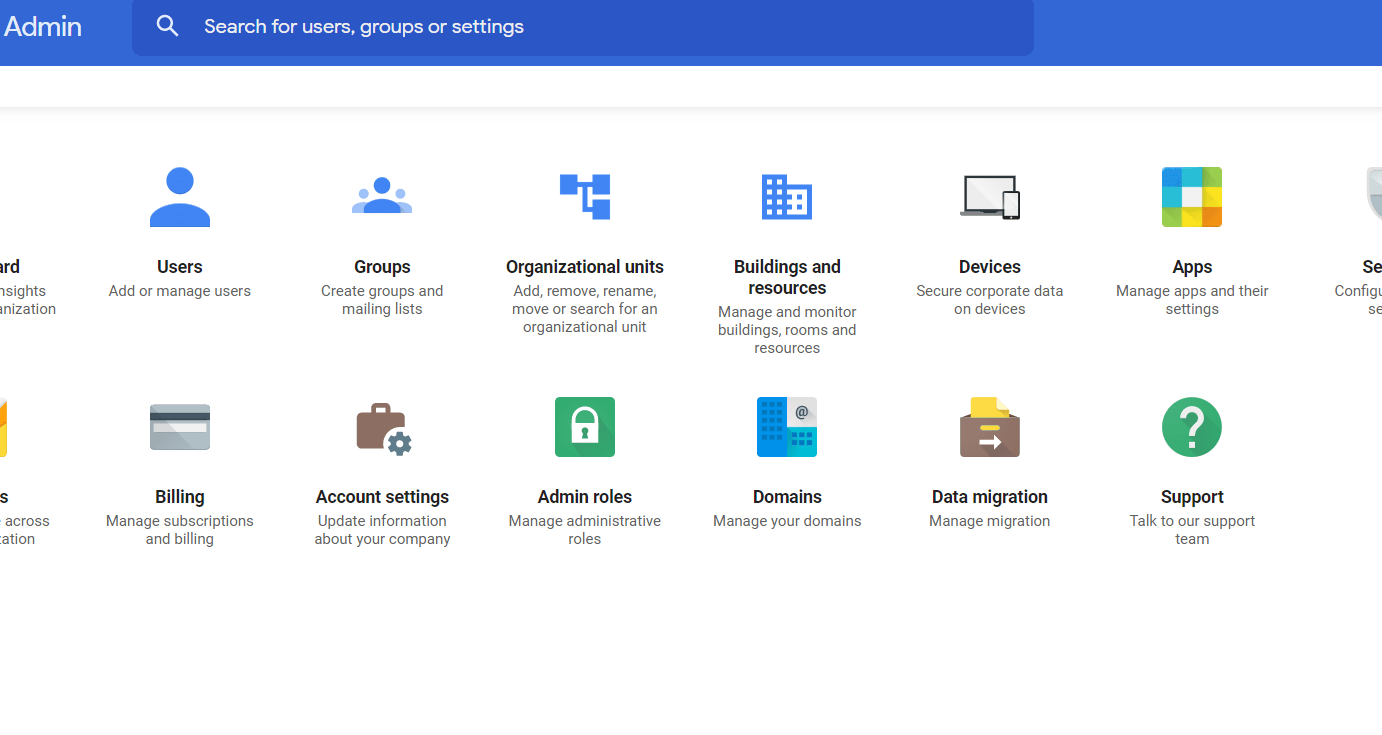Image resolution: width=1382 pixels, height=735 pixels.
Task: Select the Account settings heading
Action: coord(382,497)
